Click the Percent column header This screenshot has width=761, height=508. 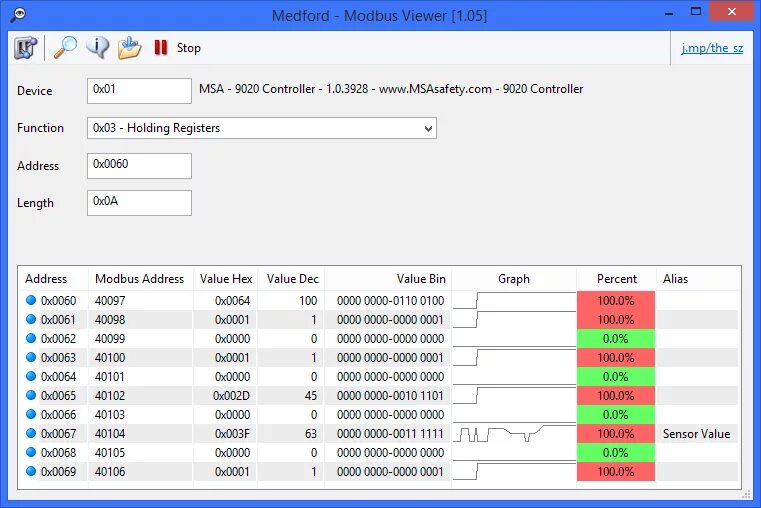click(616, 279)
